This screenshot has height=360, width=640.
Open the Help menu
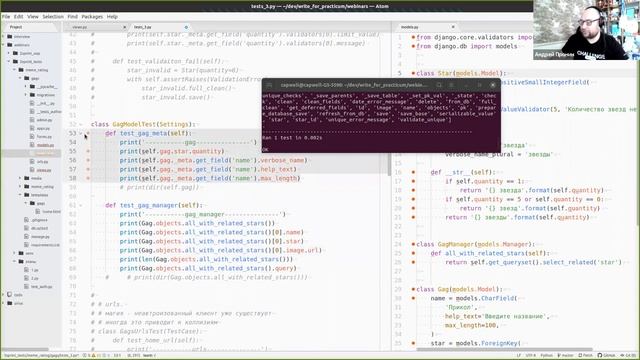click(112, 17)
